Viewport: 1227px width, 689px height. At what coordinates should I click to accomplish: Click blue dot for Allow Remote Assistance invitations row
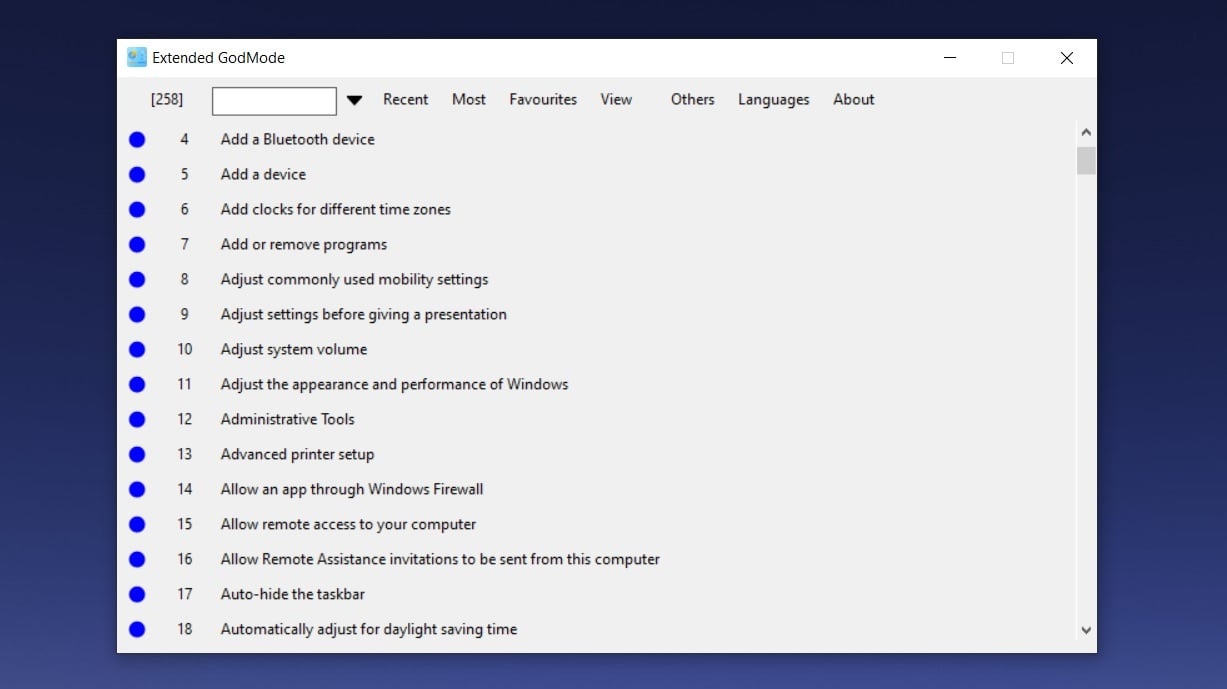(x=137, y=560)
